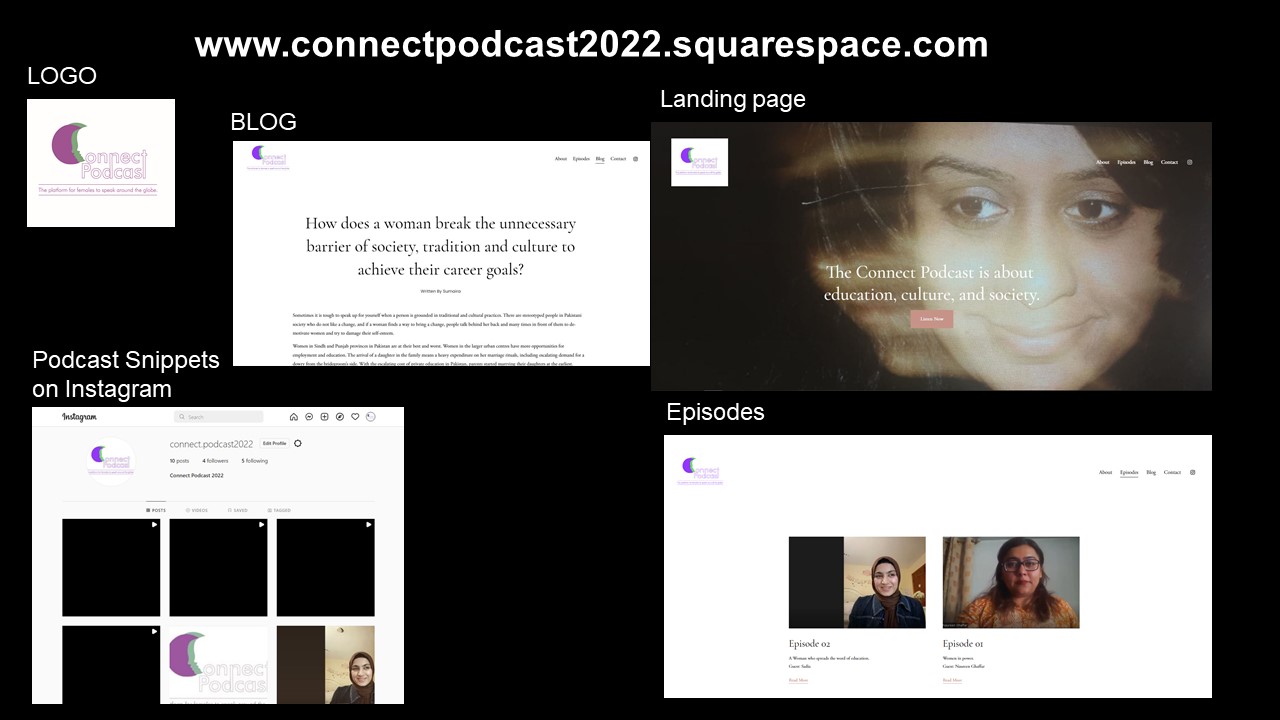Image resolution: width=1280 pixels, height=720 pixels.
Task: Click Instagram icon in Episodes page navbar
Action: tap(1192, 472)
